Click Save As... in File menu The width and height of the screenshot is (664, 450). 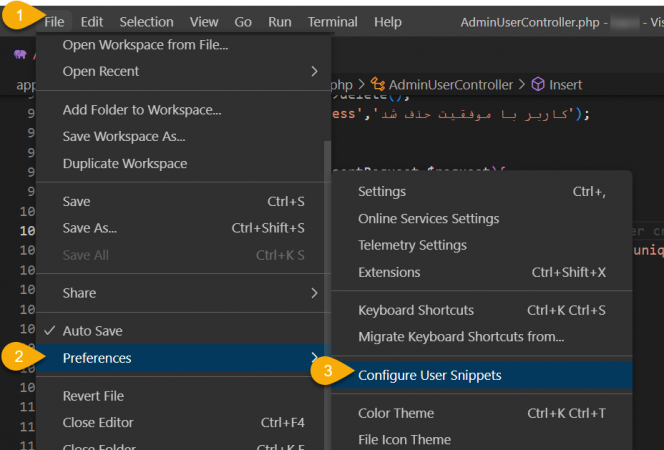[x=90, y=228]
